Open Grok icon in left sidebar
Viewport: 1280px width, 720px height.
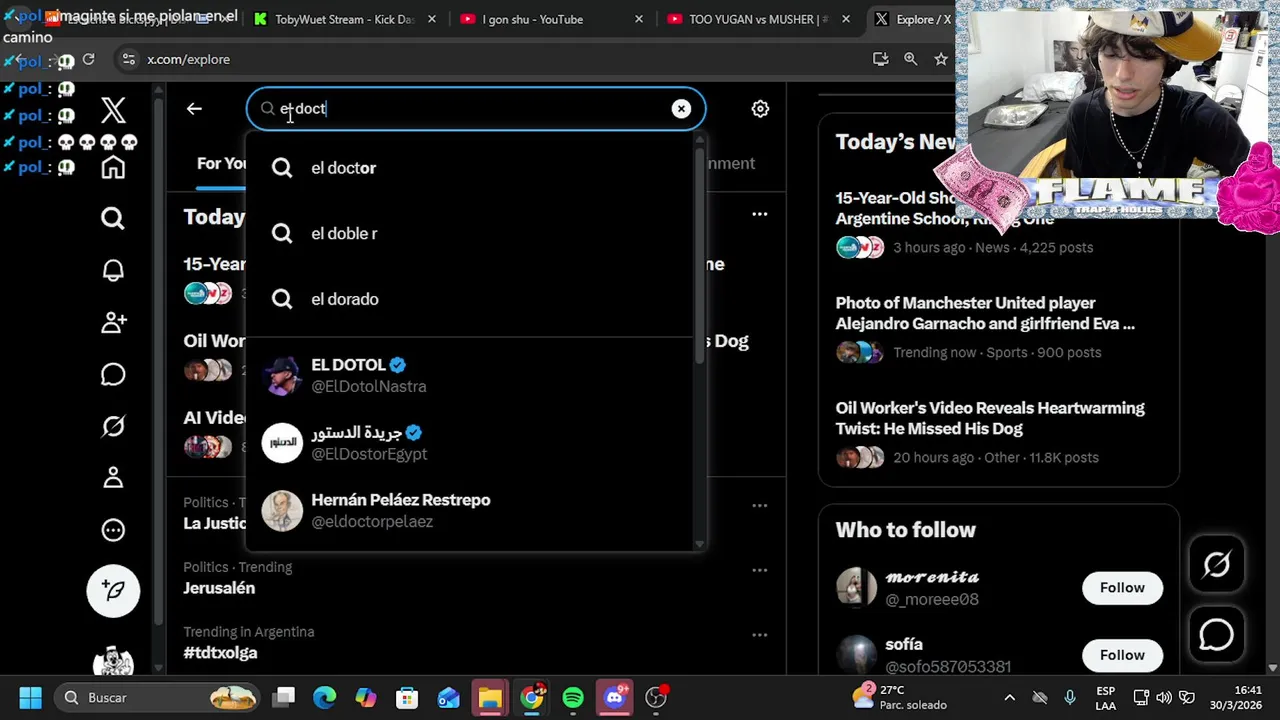(x=113, y=426)
